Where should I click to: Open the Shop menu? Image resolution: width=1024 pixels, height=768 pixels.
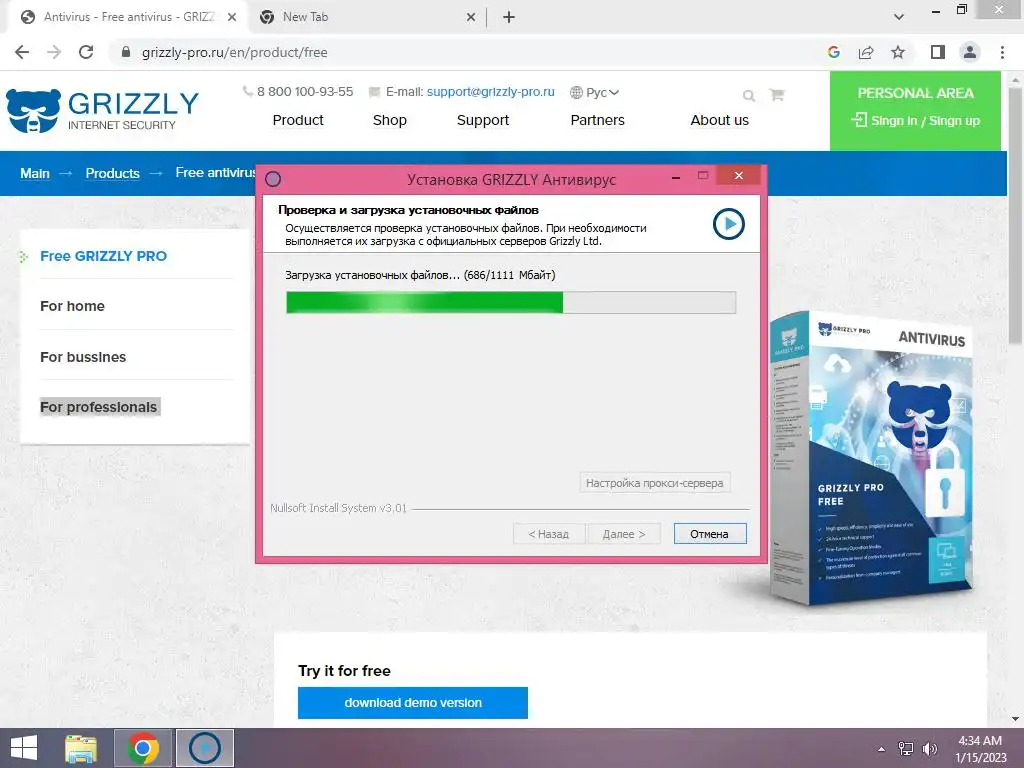pyautogui.click(x=390, y=120)
